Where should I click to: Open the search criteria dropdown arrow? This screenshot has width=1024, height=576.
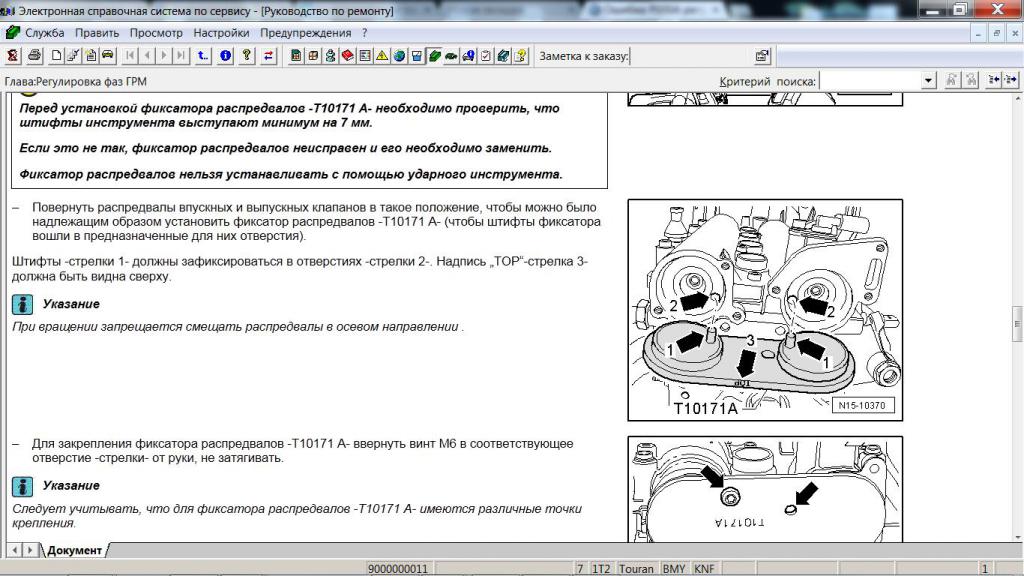[x=928, y=81]
